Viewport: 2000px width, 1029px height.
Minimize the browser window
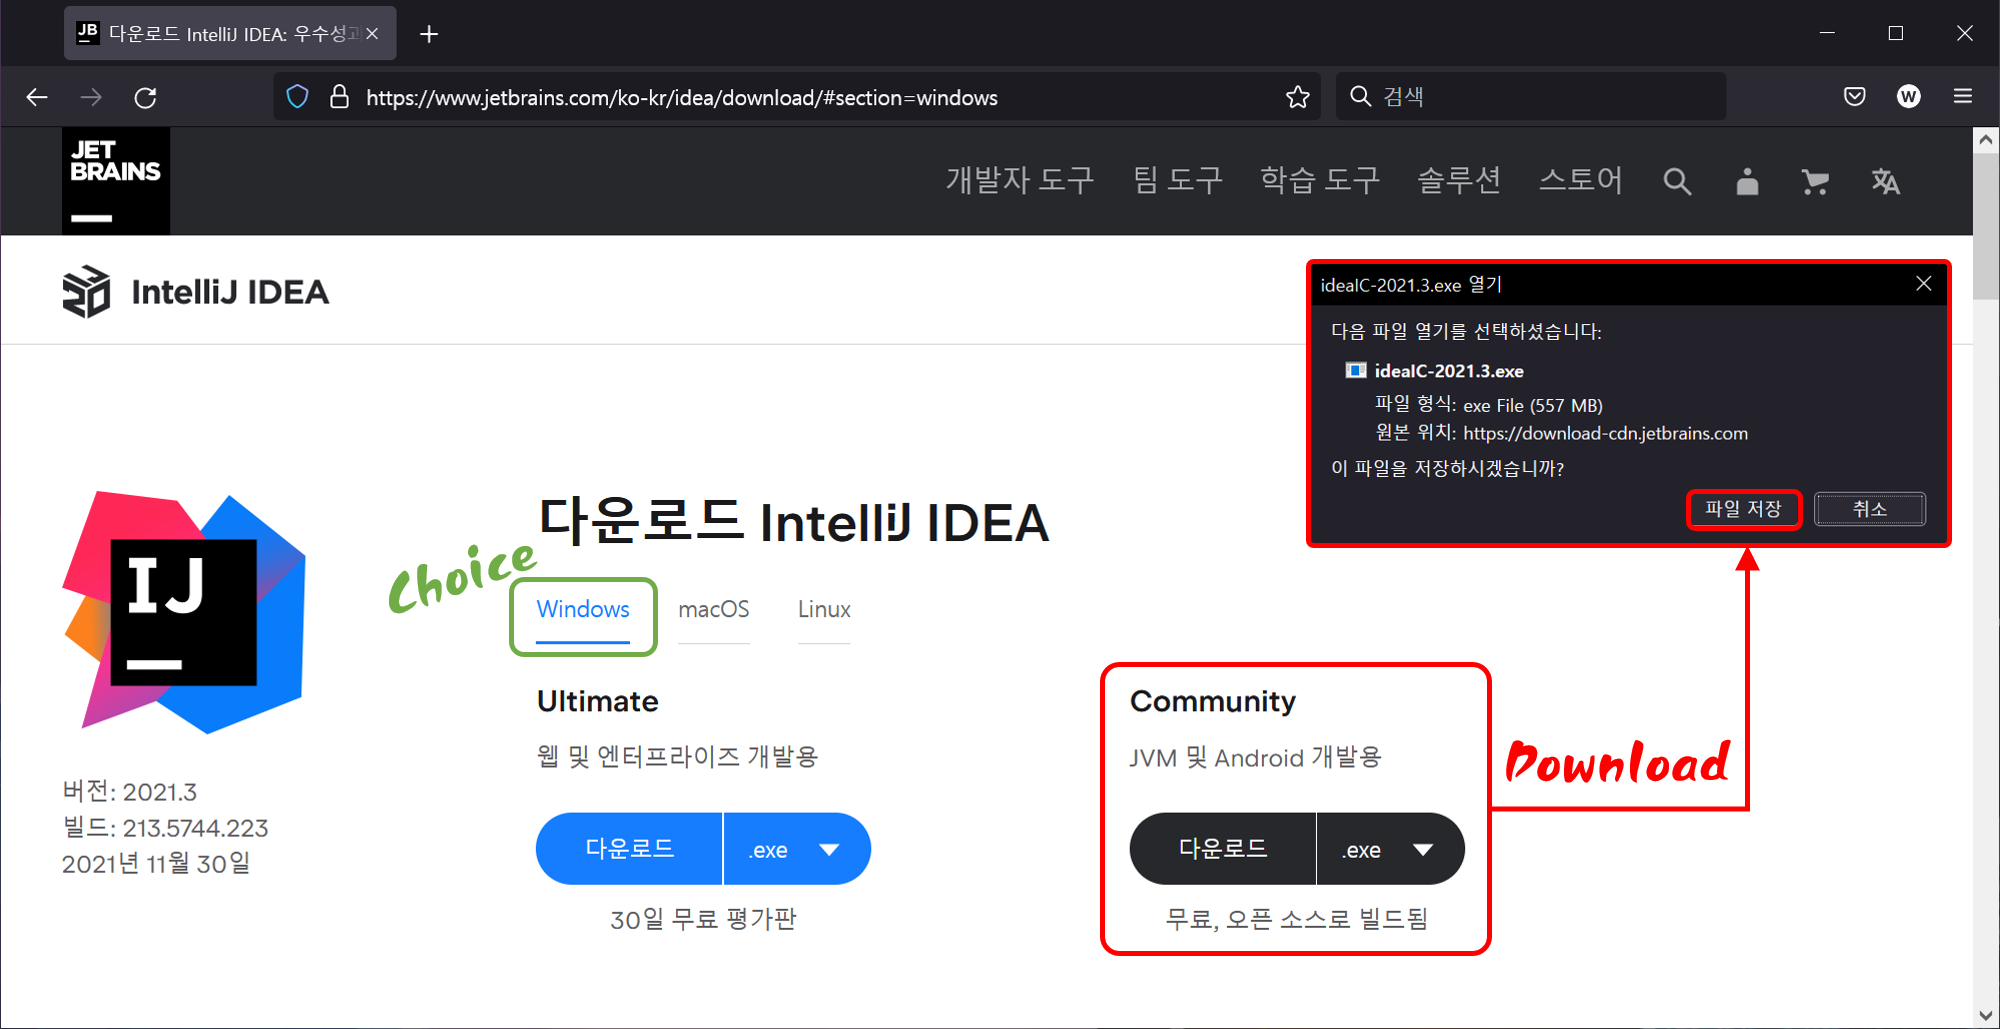point(1827,34)
